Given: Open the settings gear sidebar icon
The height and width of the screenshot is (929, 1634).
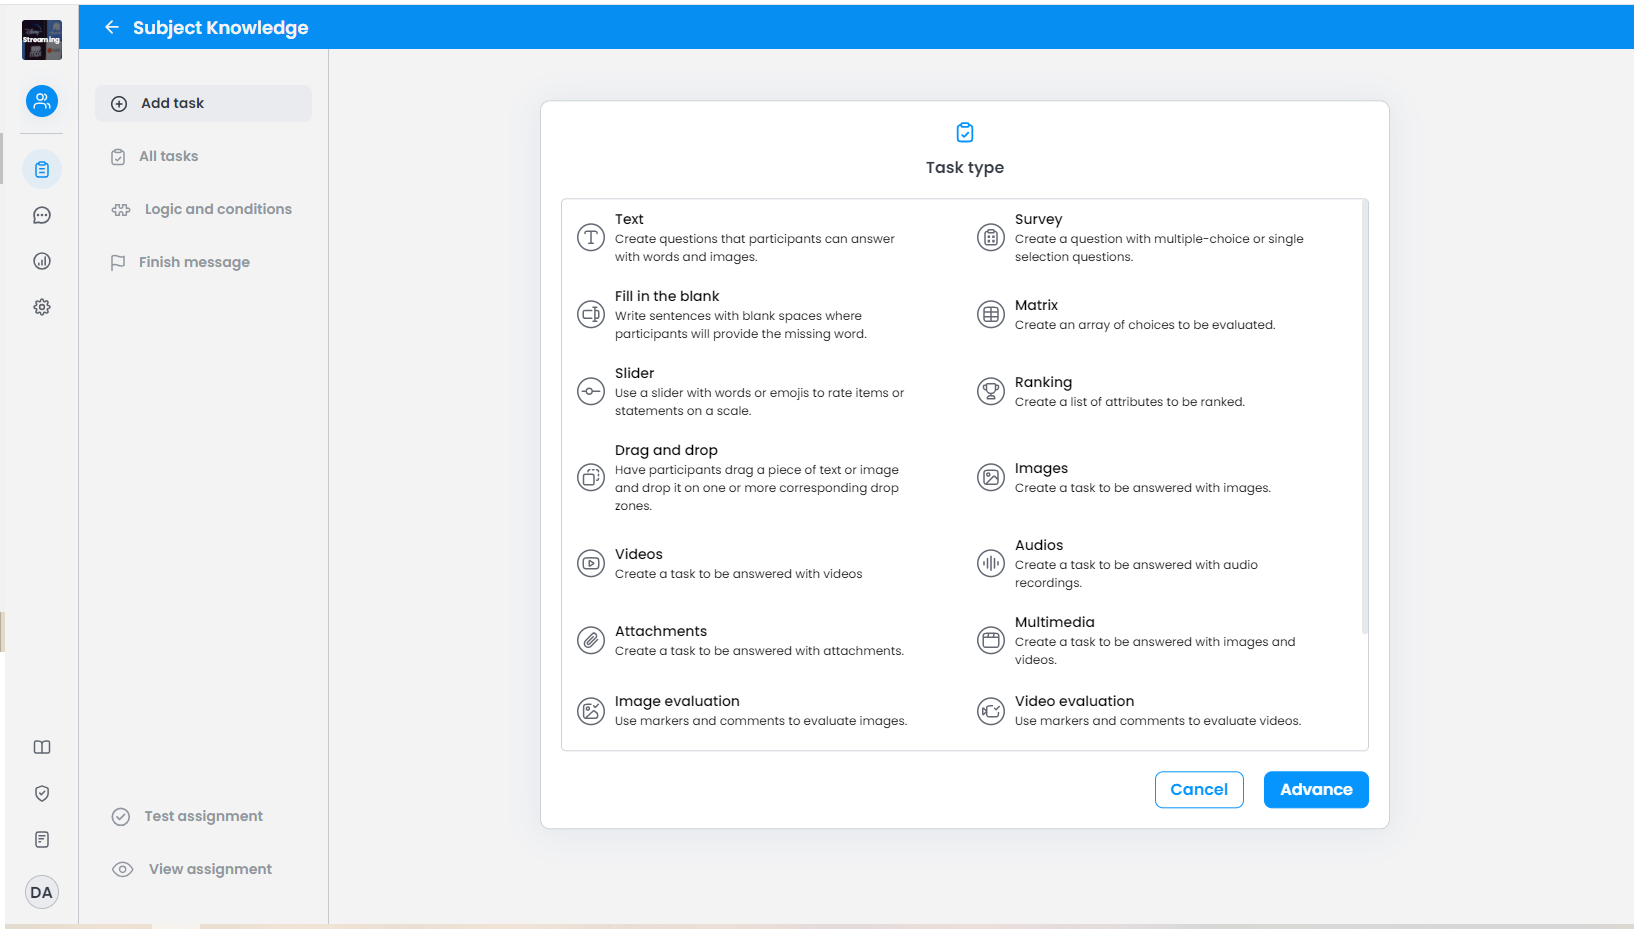Looking at the screenshot, I should click(x=42, y=307).
